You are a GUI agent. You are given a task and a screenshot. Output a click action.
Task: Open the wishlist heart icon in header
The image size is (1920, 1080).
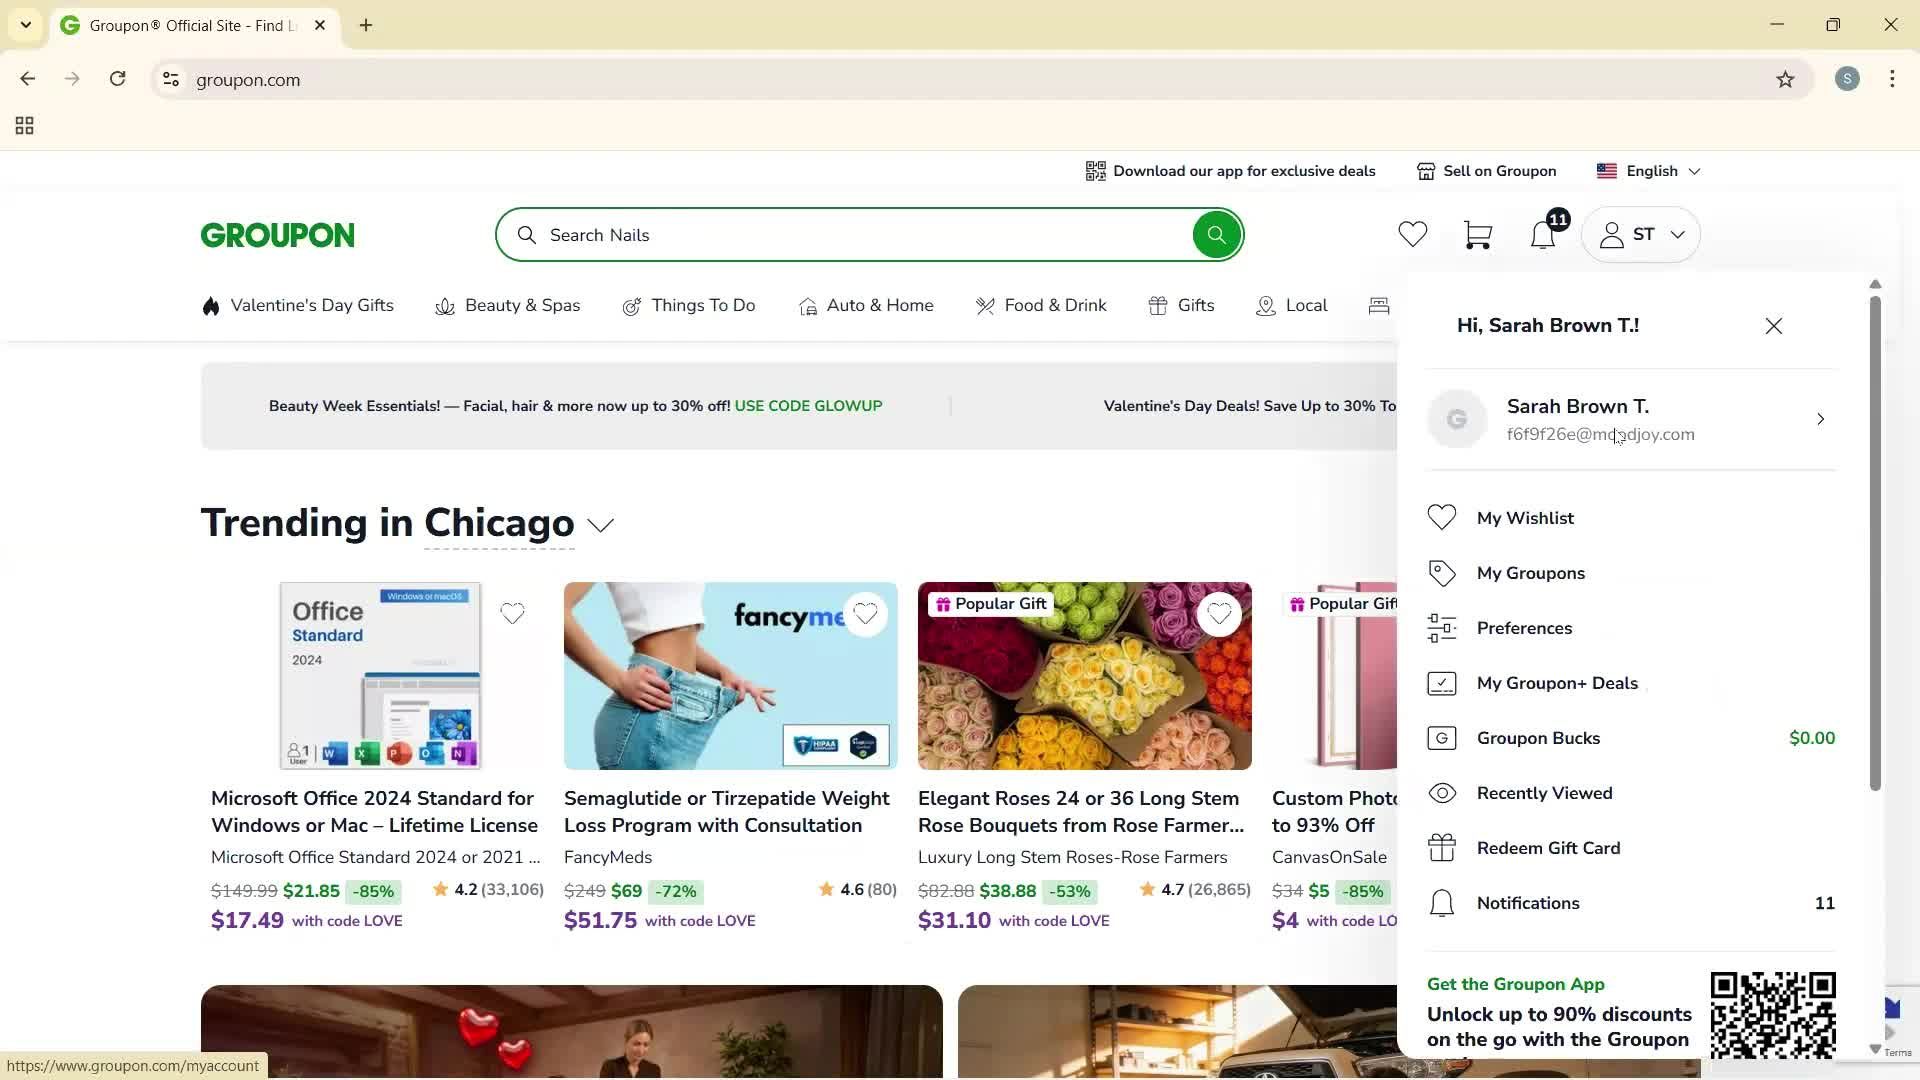tap(1412, 234)
